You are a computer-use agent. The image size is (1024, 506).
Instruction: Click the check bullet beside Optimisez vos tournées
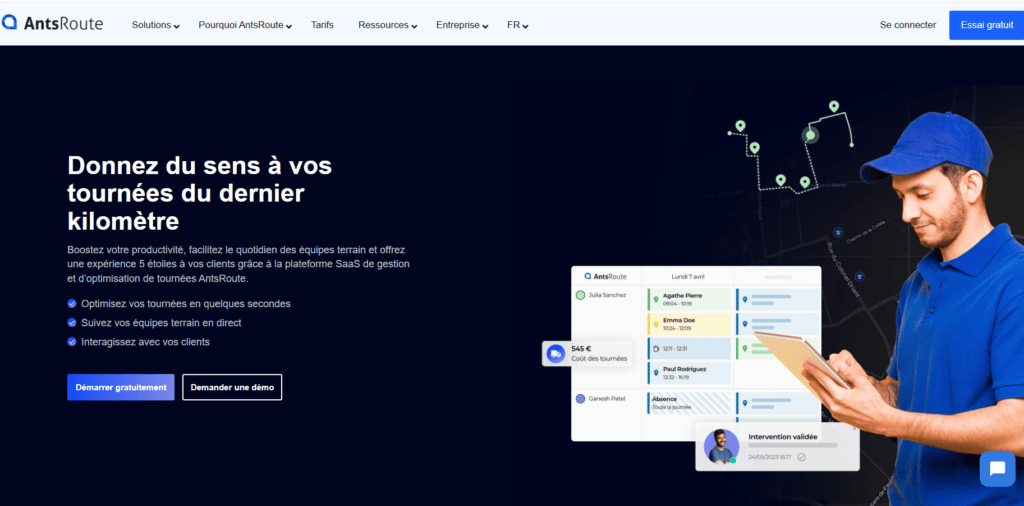click(72, 304)
